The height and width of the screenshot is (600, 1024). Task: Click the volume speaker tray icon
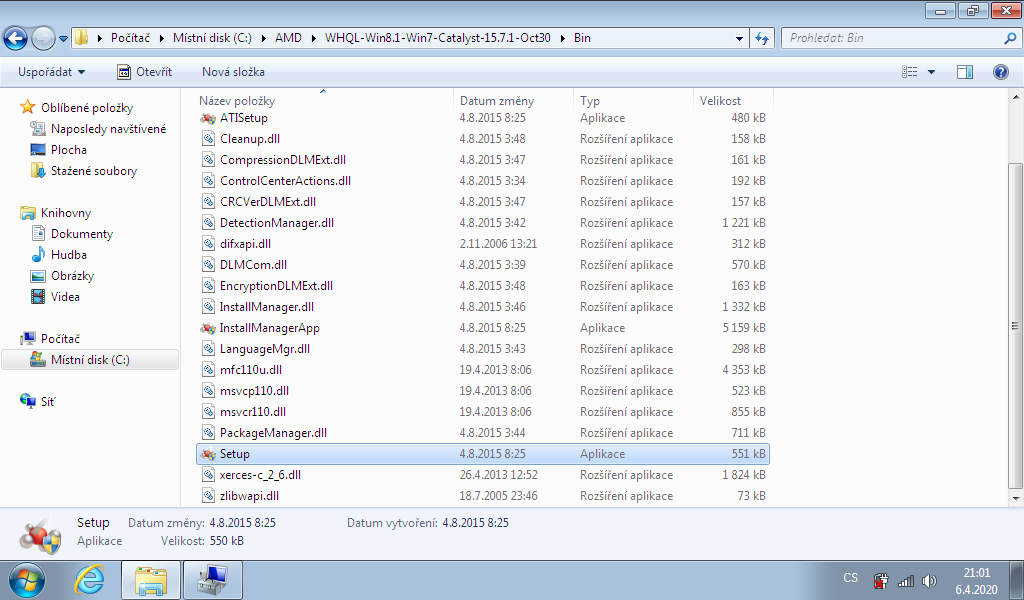pyautogui.click(x=929, y=580)
